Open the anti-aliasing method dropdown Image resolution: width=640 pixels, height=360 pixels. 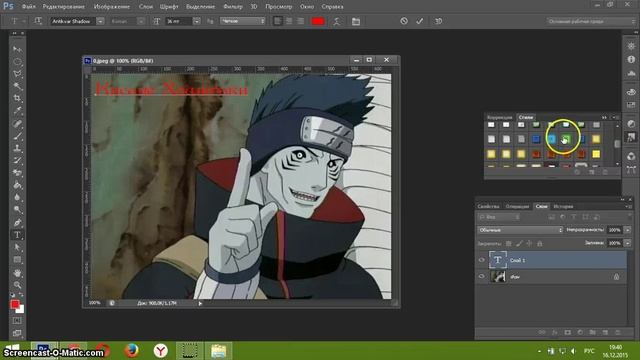coord(243,21)
